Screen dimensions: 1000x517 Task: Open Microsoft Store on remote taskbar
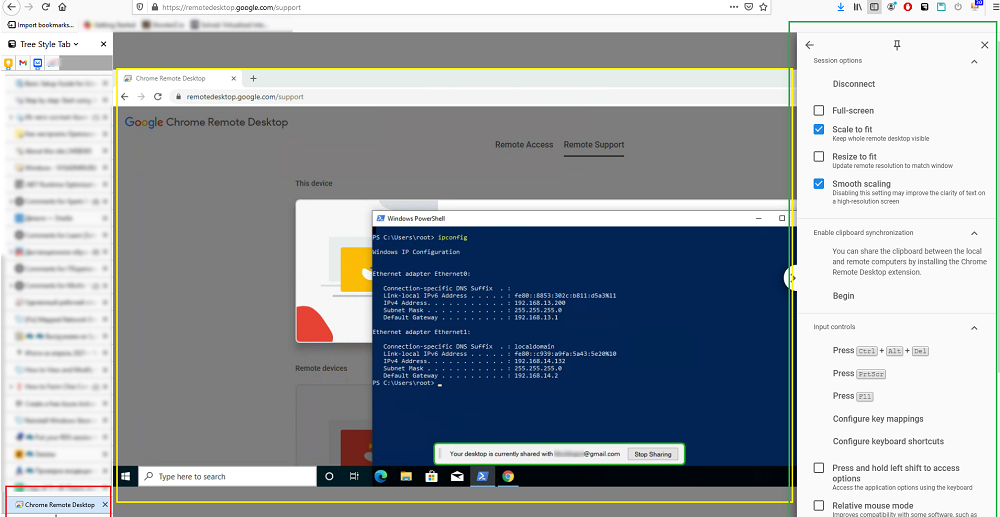pyautogui.click(x=431, y=476)
